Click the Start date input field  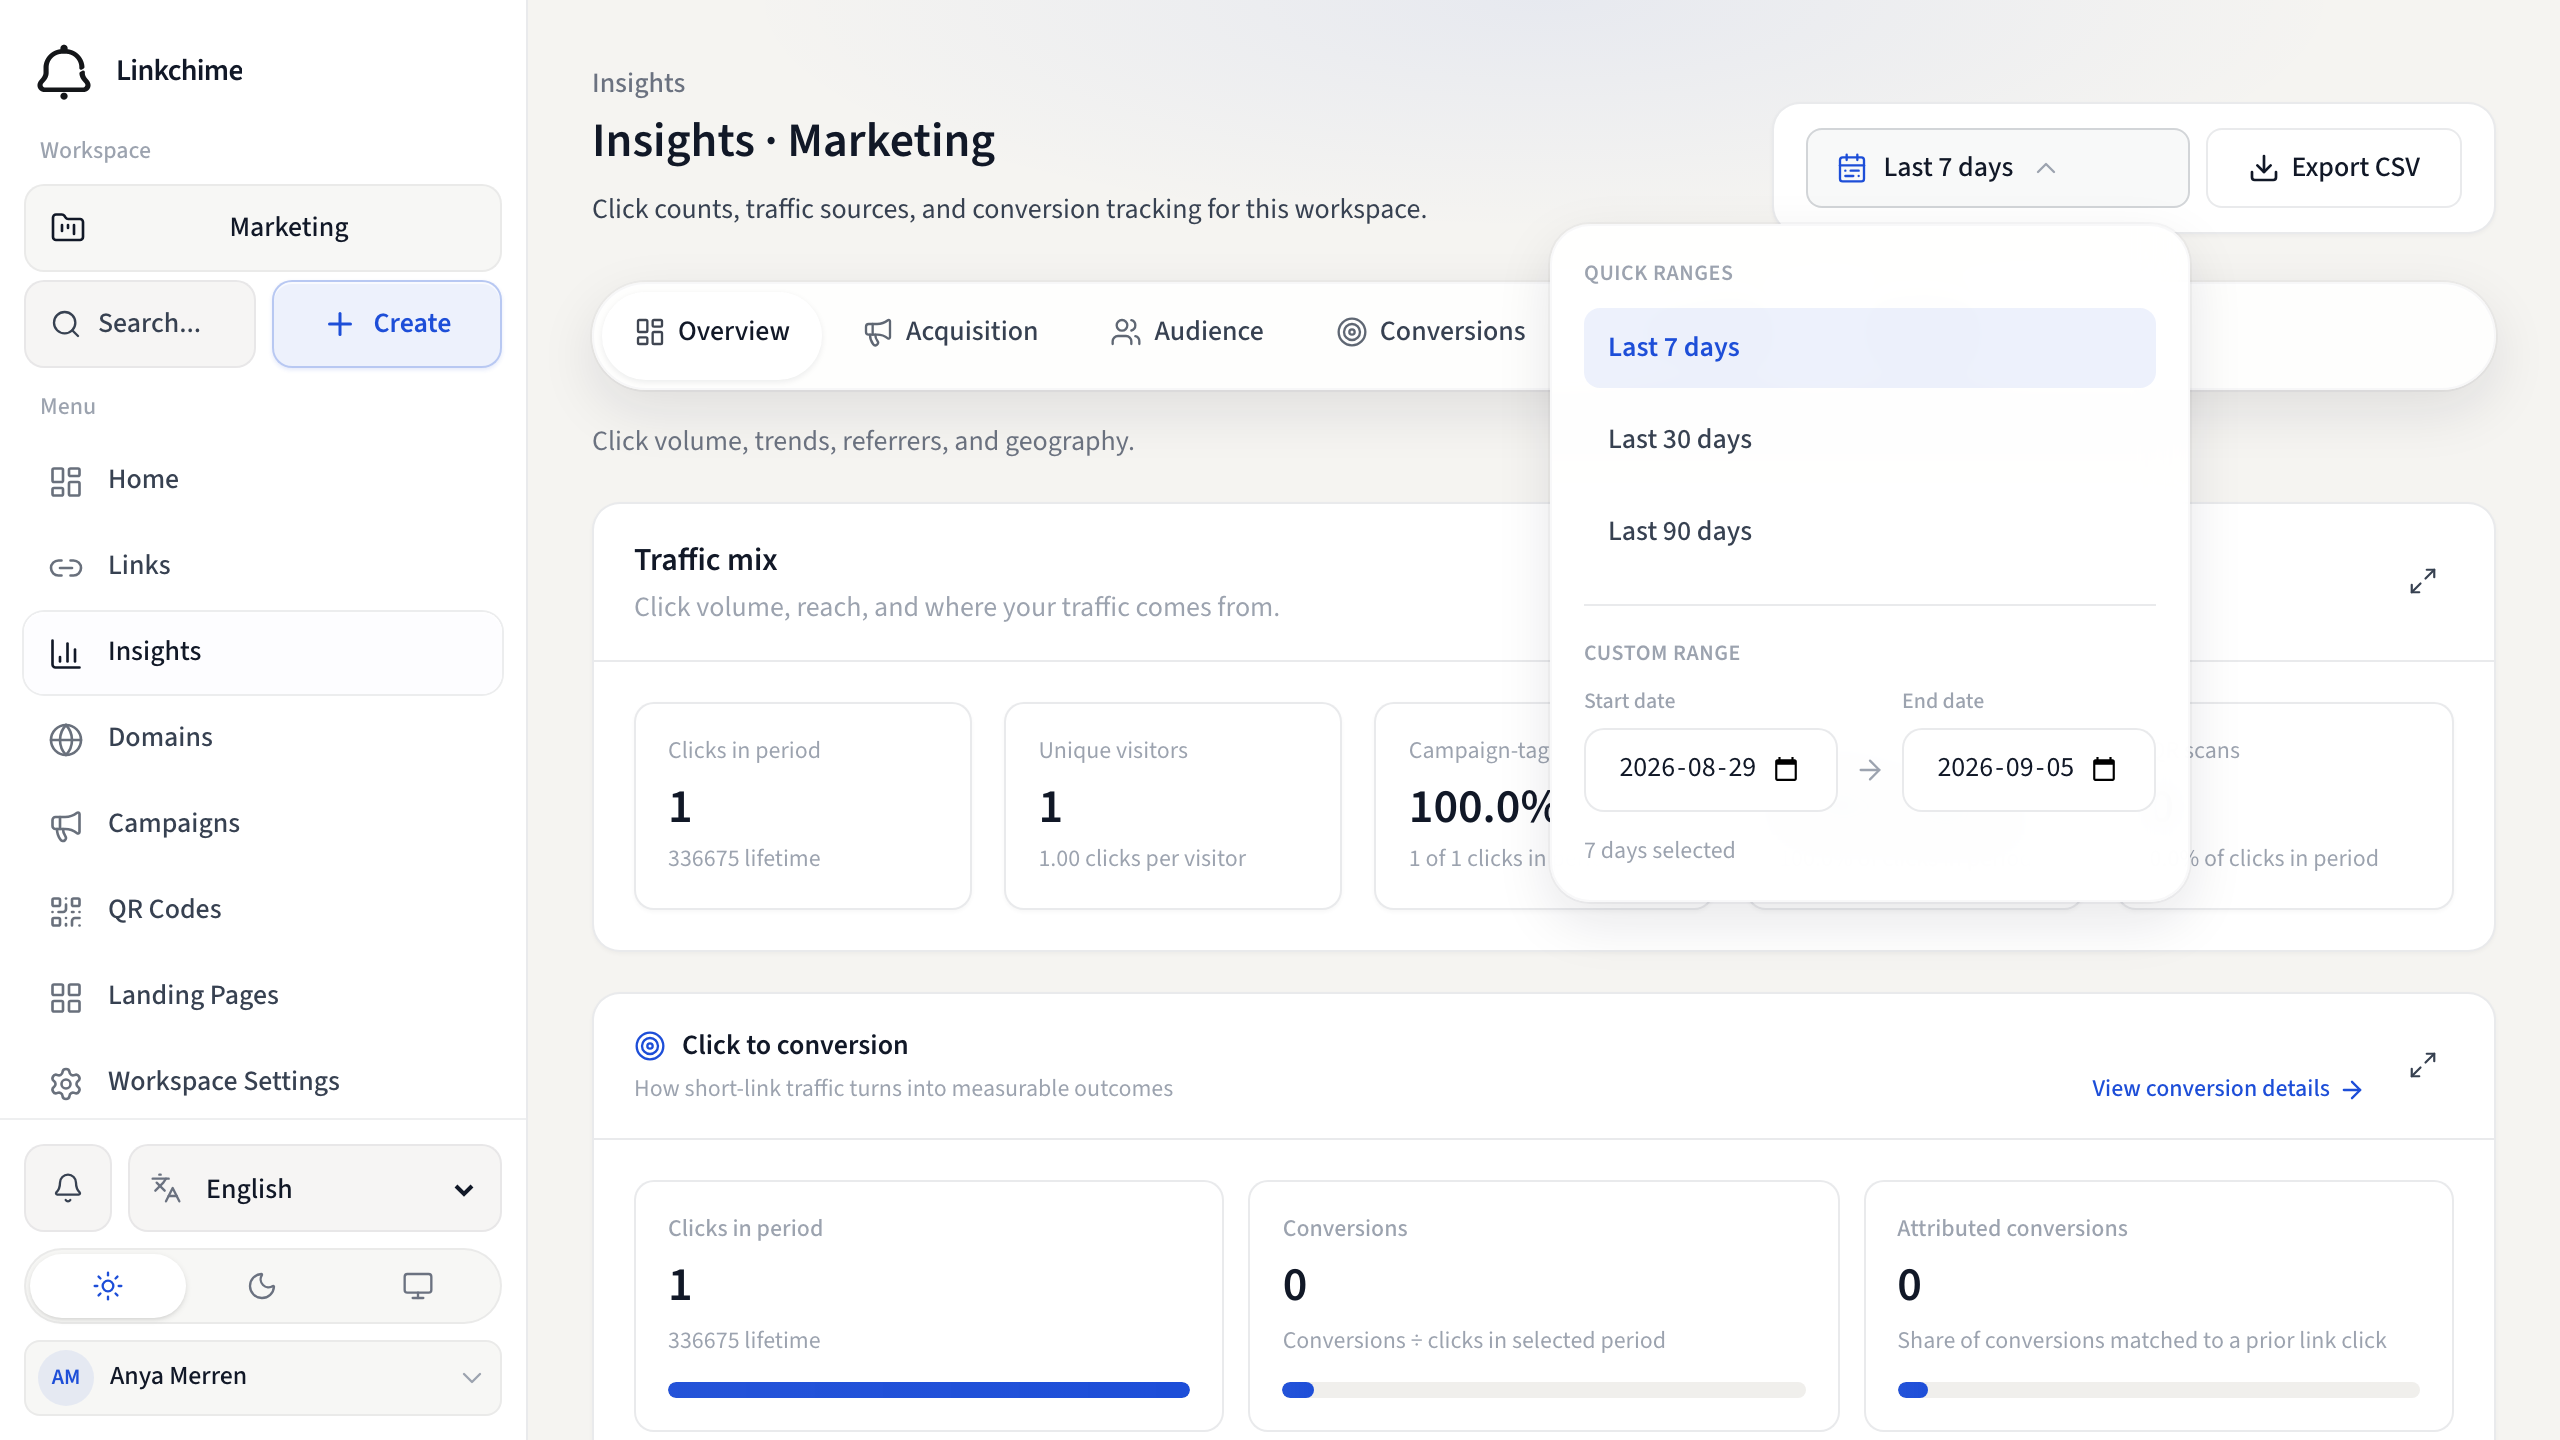1710,769
